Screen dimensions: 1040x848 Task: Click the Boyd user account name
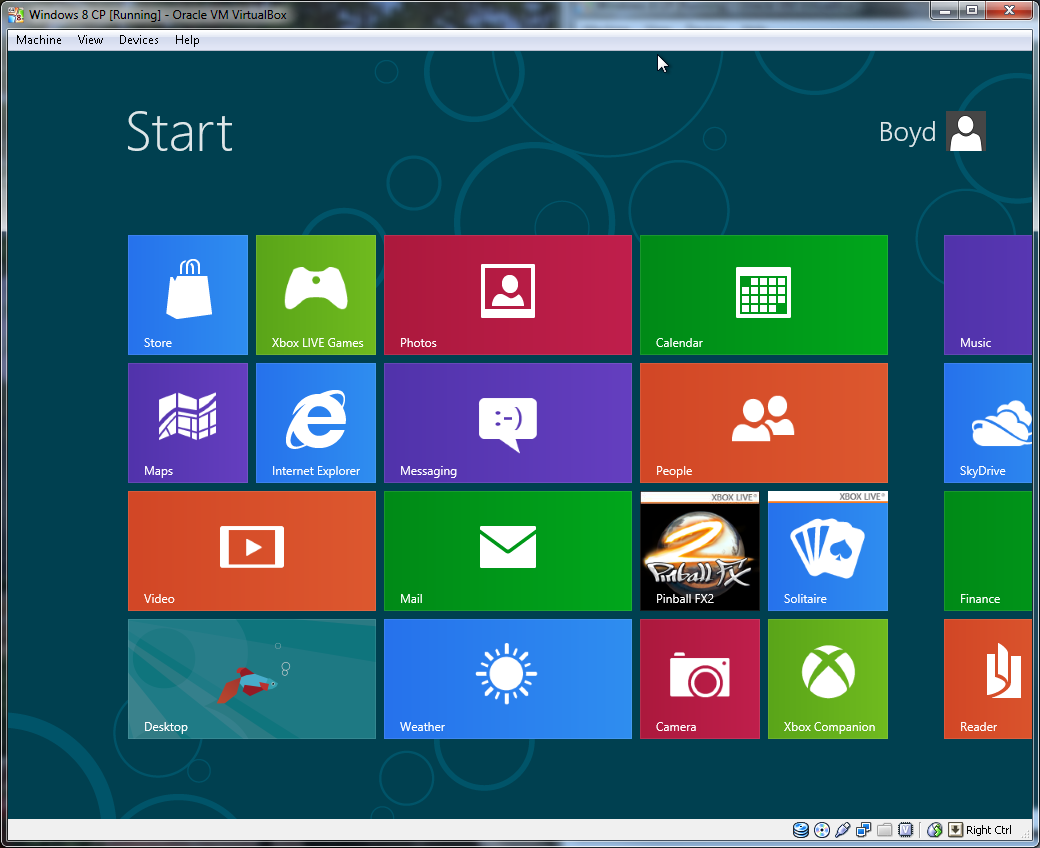(907, 131)
